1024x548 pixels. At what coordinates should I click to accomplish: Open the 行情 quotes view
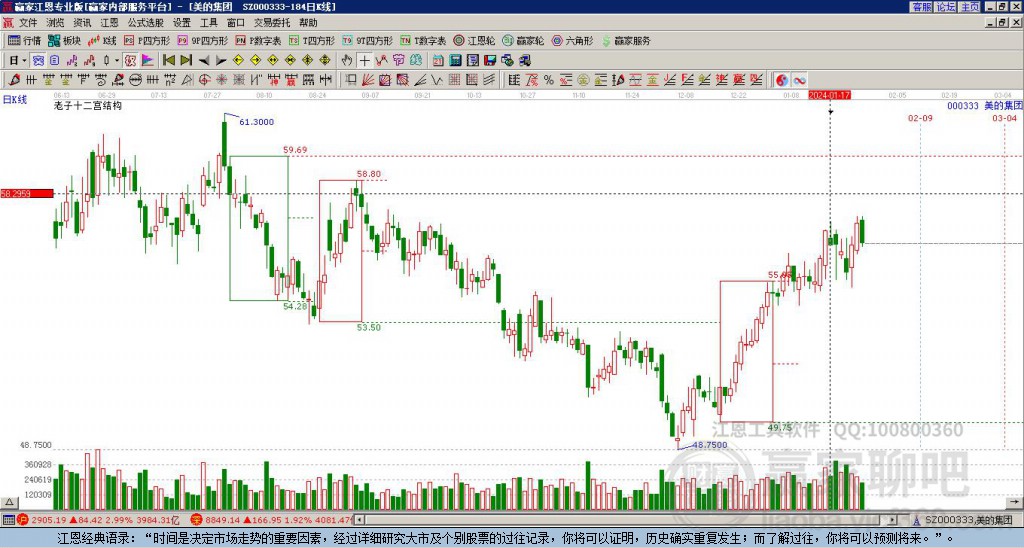pyautogui.click(x=25, y=40)
